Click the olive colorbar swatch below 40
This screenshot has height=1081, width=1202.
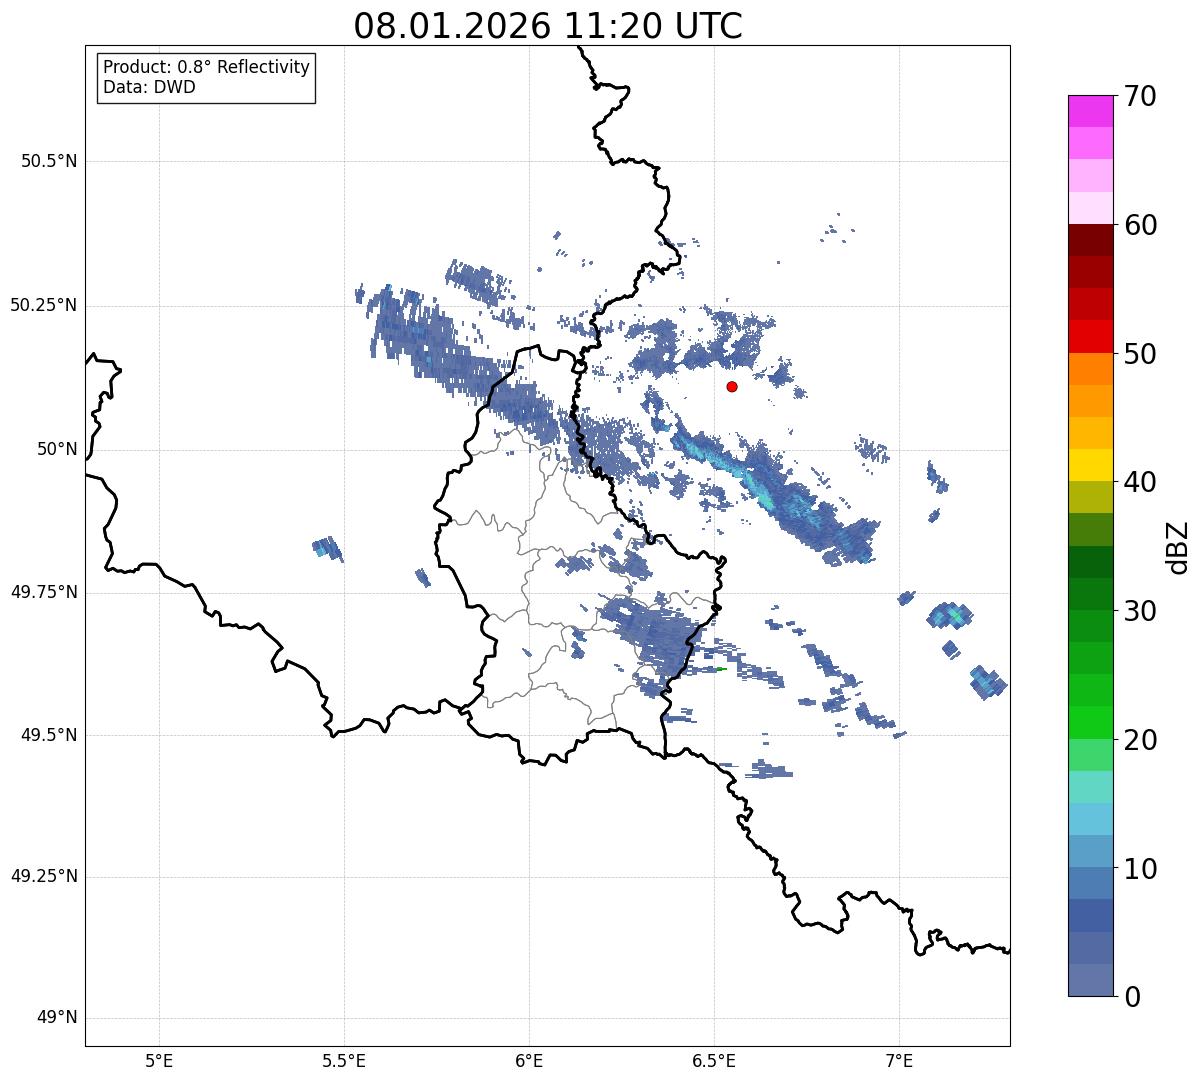1090,497
